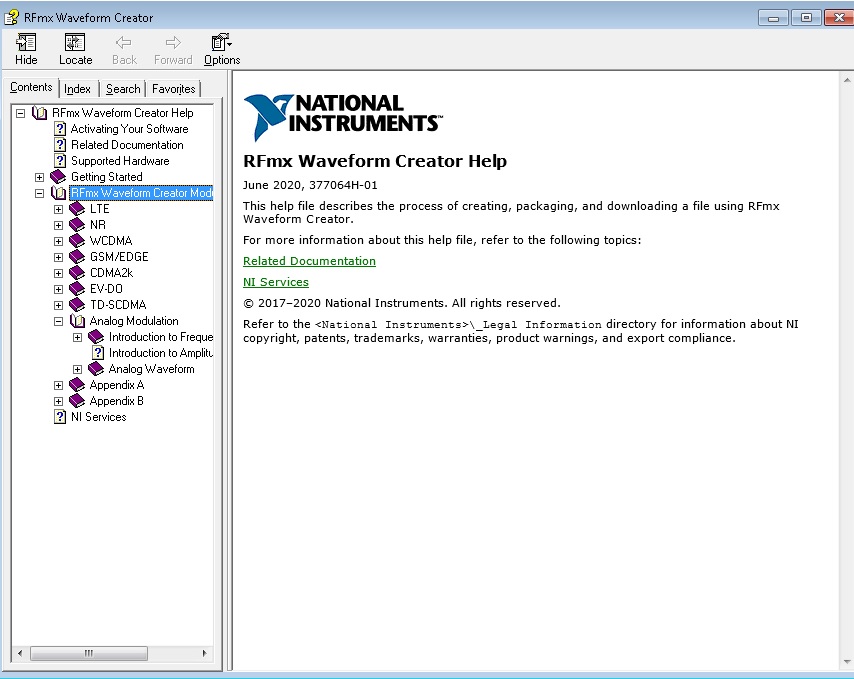The image size is (854, 679).
Task: Expand the TD-SCDMA tree node
Action: point(58,305)
